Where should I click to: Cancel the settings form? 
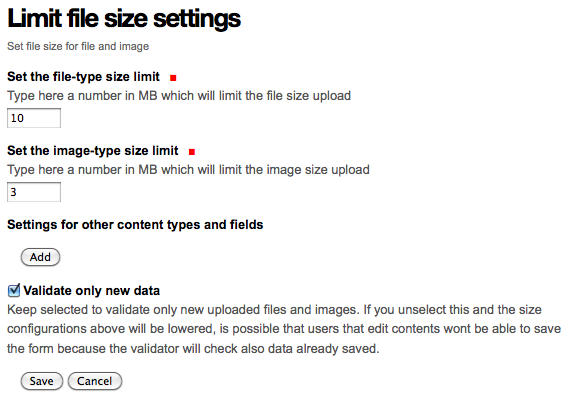95,381
